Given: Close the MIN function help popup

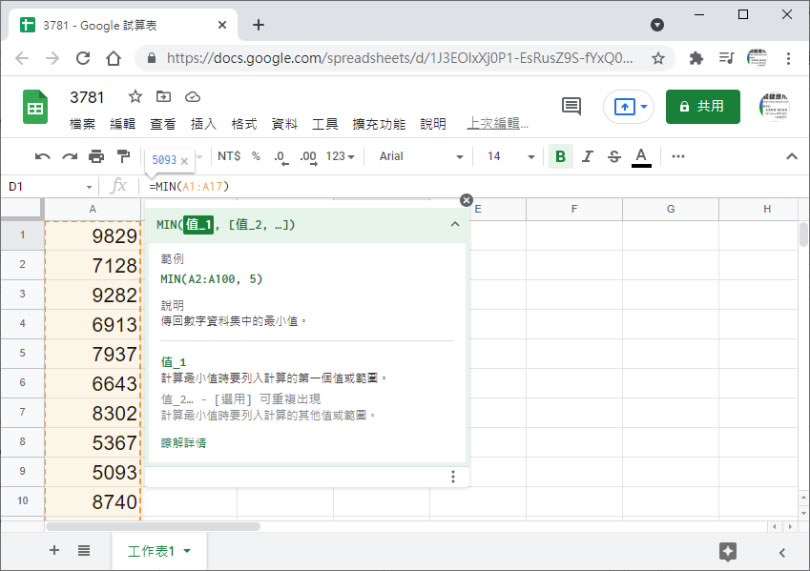Looking at the screenshot, I should point(466,200).
